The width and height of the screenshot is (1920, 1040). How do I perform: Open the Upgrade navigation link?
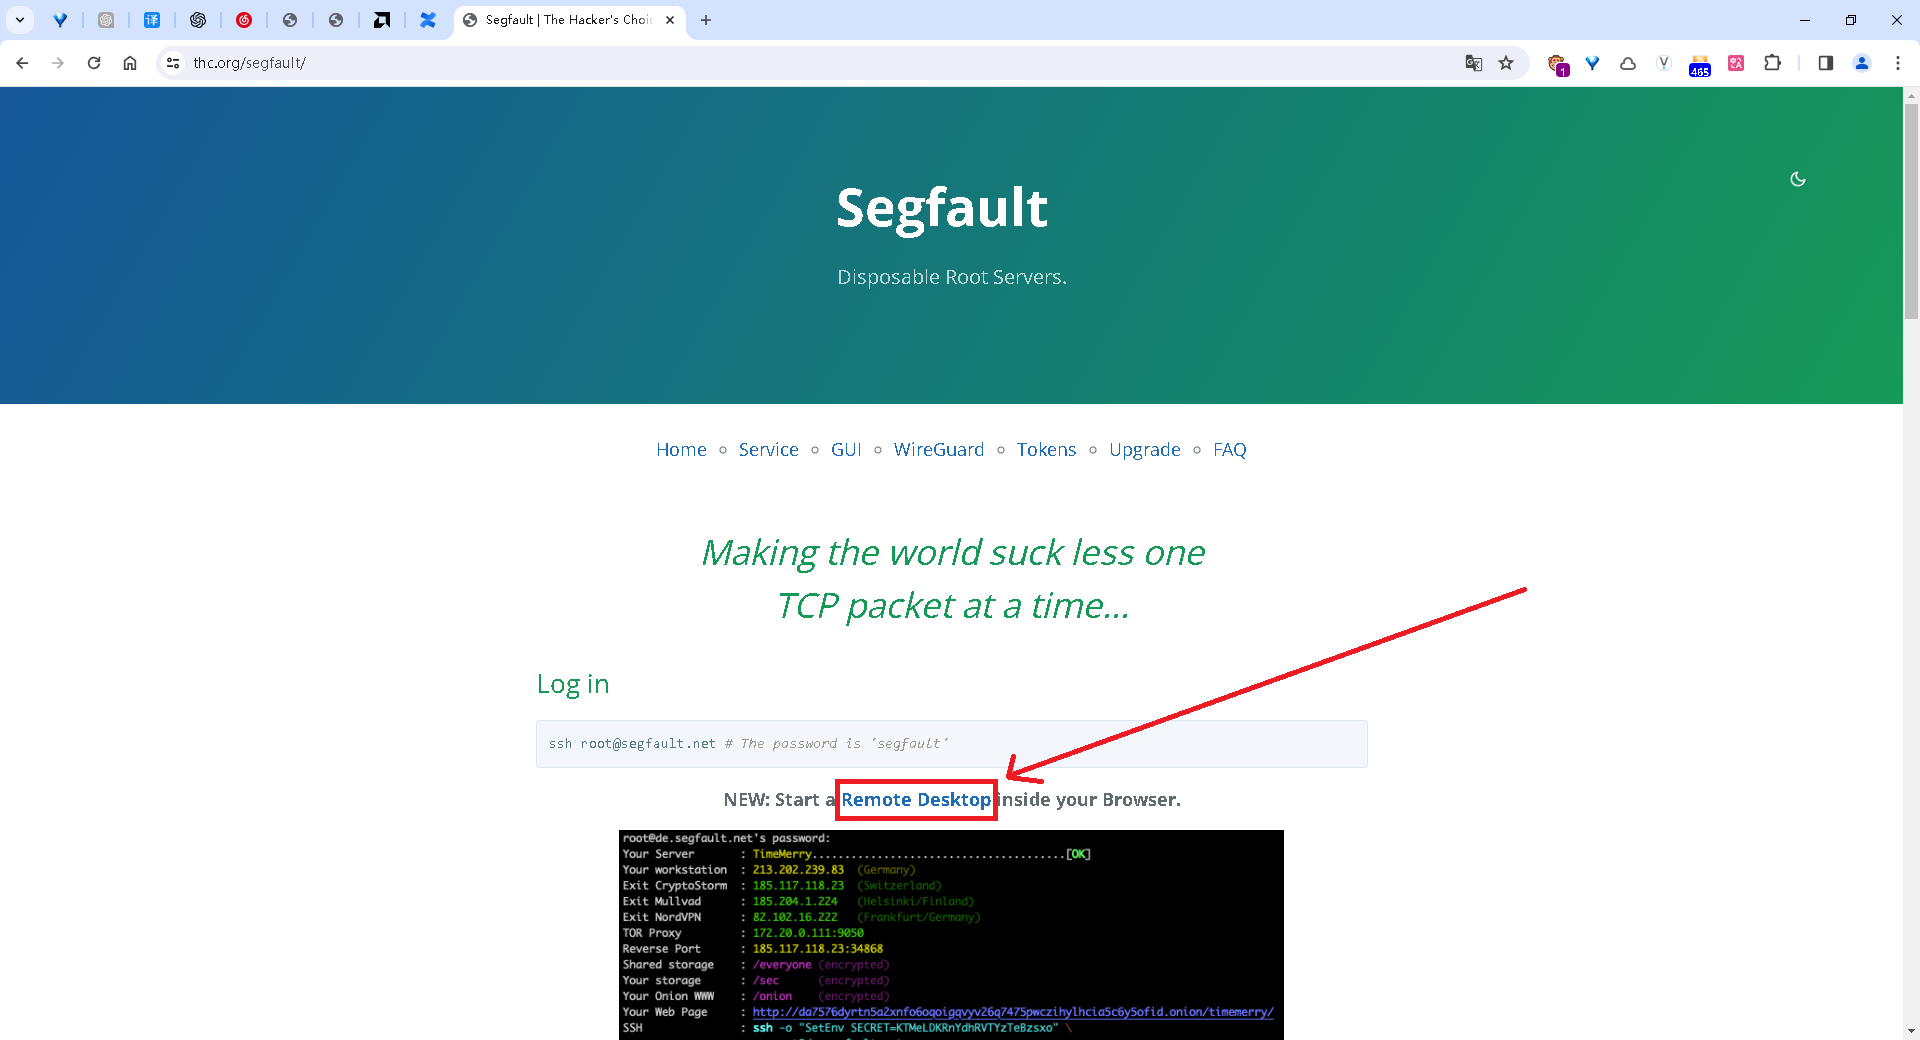1144,450
